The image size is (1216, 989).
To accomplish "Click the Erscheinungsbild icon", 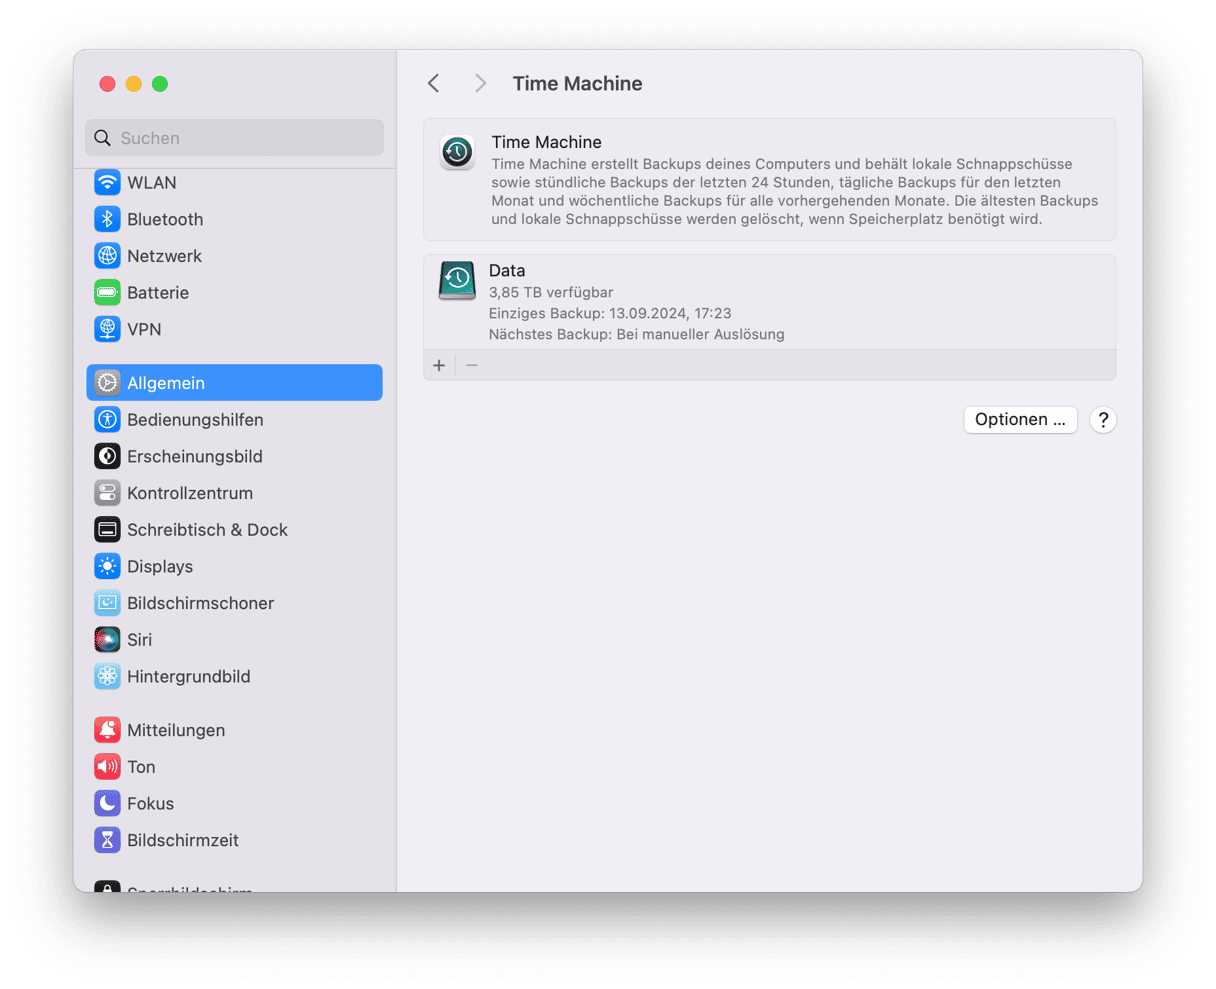I will click(x=107, y=456).
